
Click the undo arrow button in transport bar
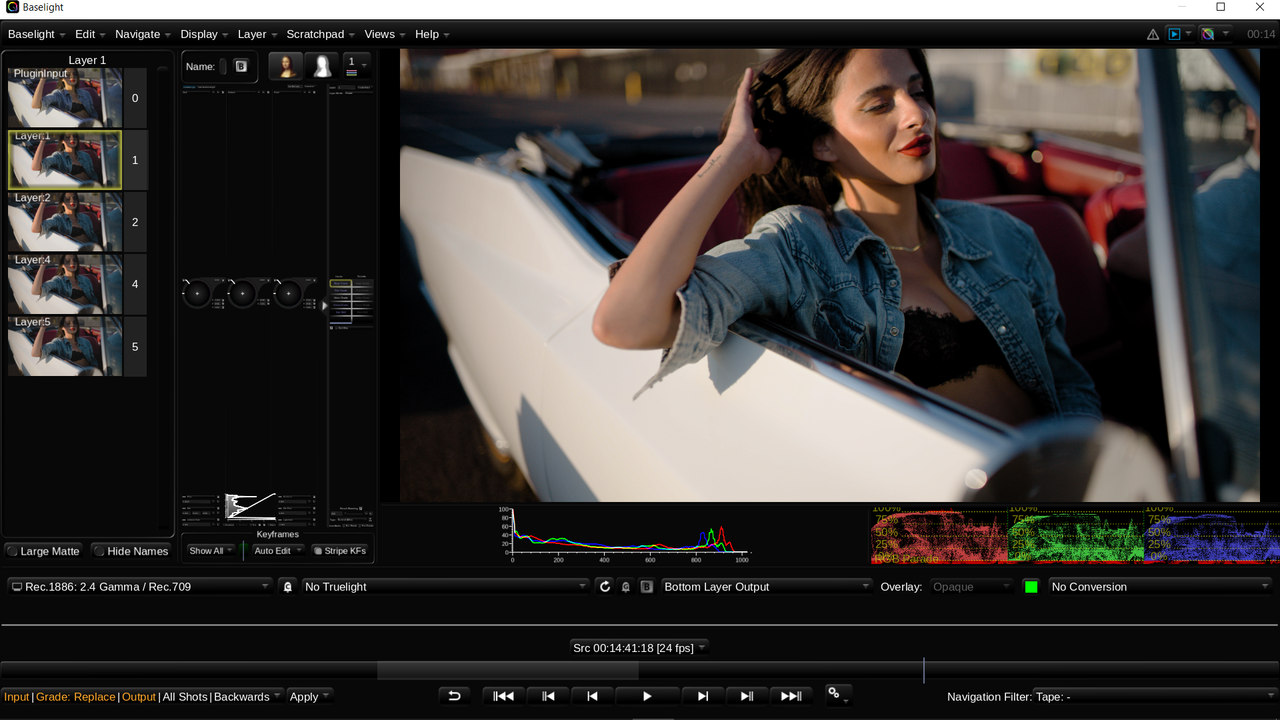(x=454, y=696)
